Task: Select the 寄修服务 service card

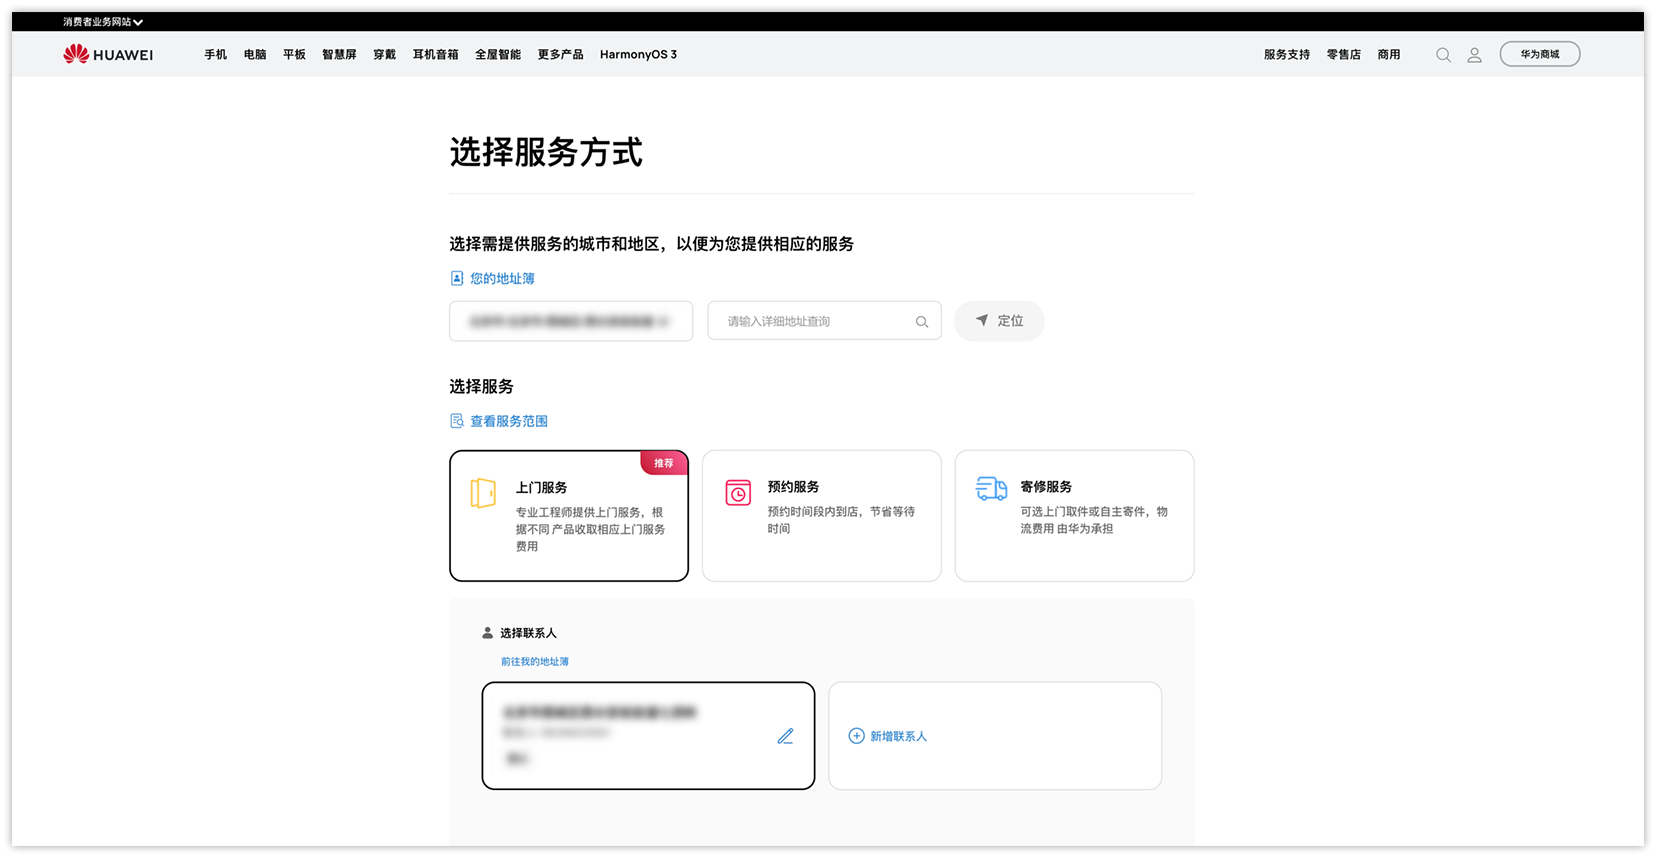Action: click(1075, 516)
